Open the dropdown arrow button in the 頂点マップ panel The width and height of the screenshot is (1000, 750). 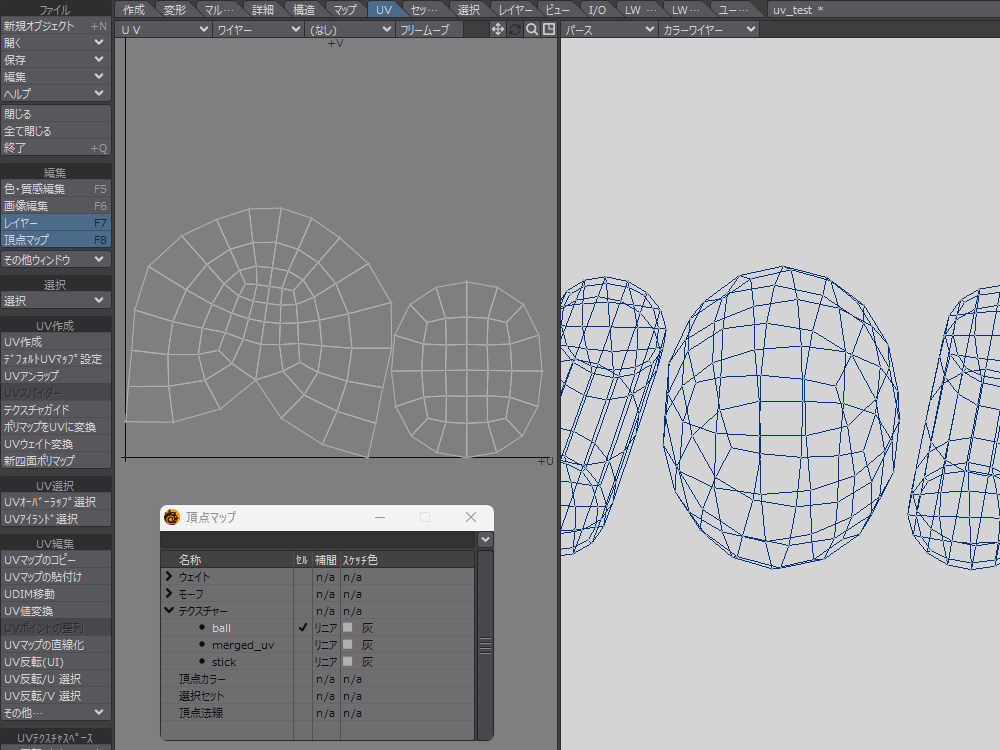coord(486,540)
